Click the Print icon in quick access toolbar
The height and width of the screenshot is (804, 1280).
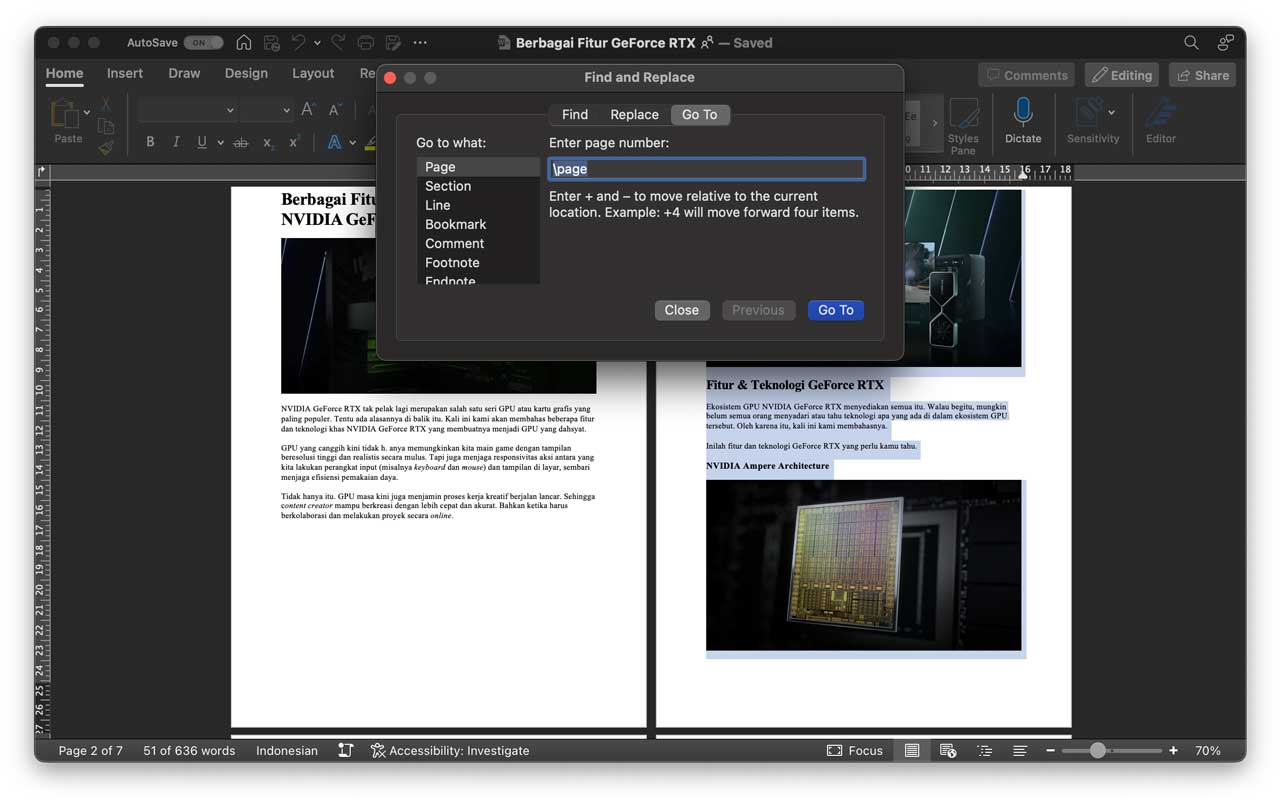pos(366,43)
